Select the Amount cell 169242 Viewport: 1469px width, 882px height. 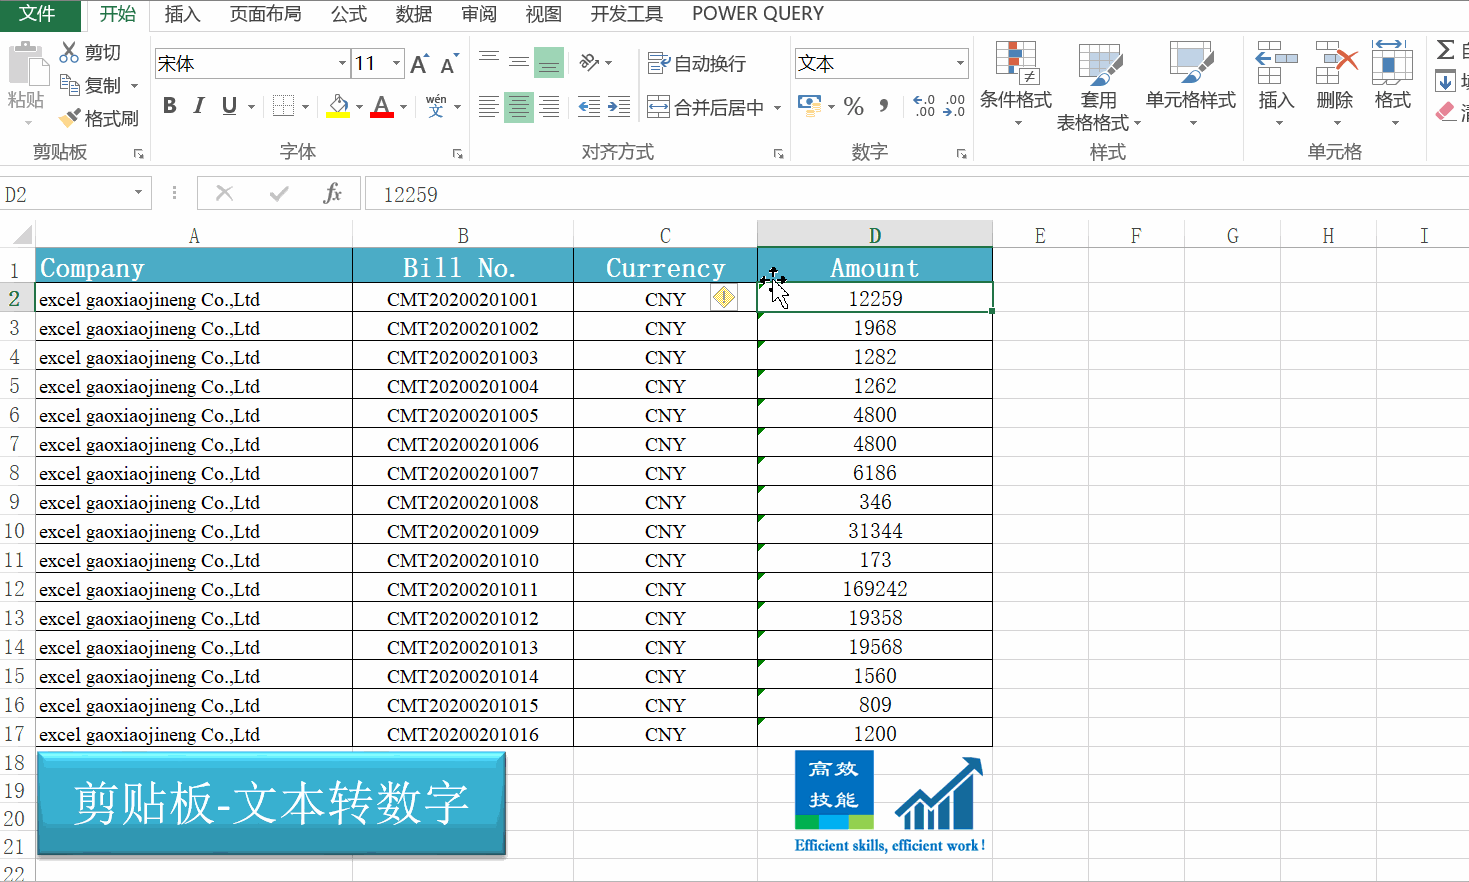point(875,589)
